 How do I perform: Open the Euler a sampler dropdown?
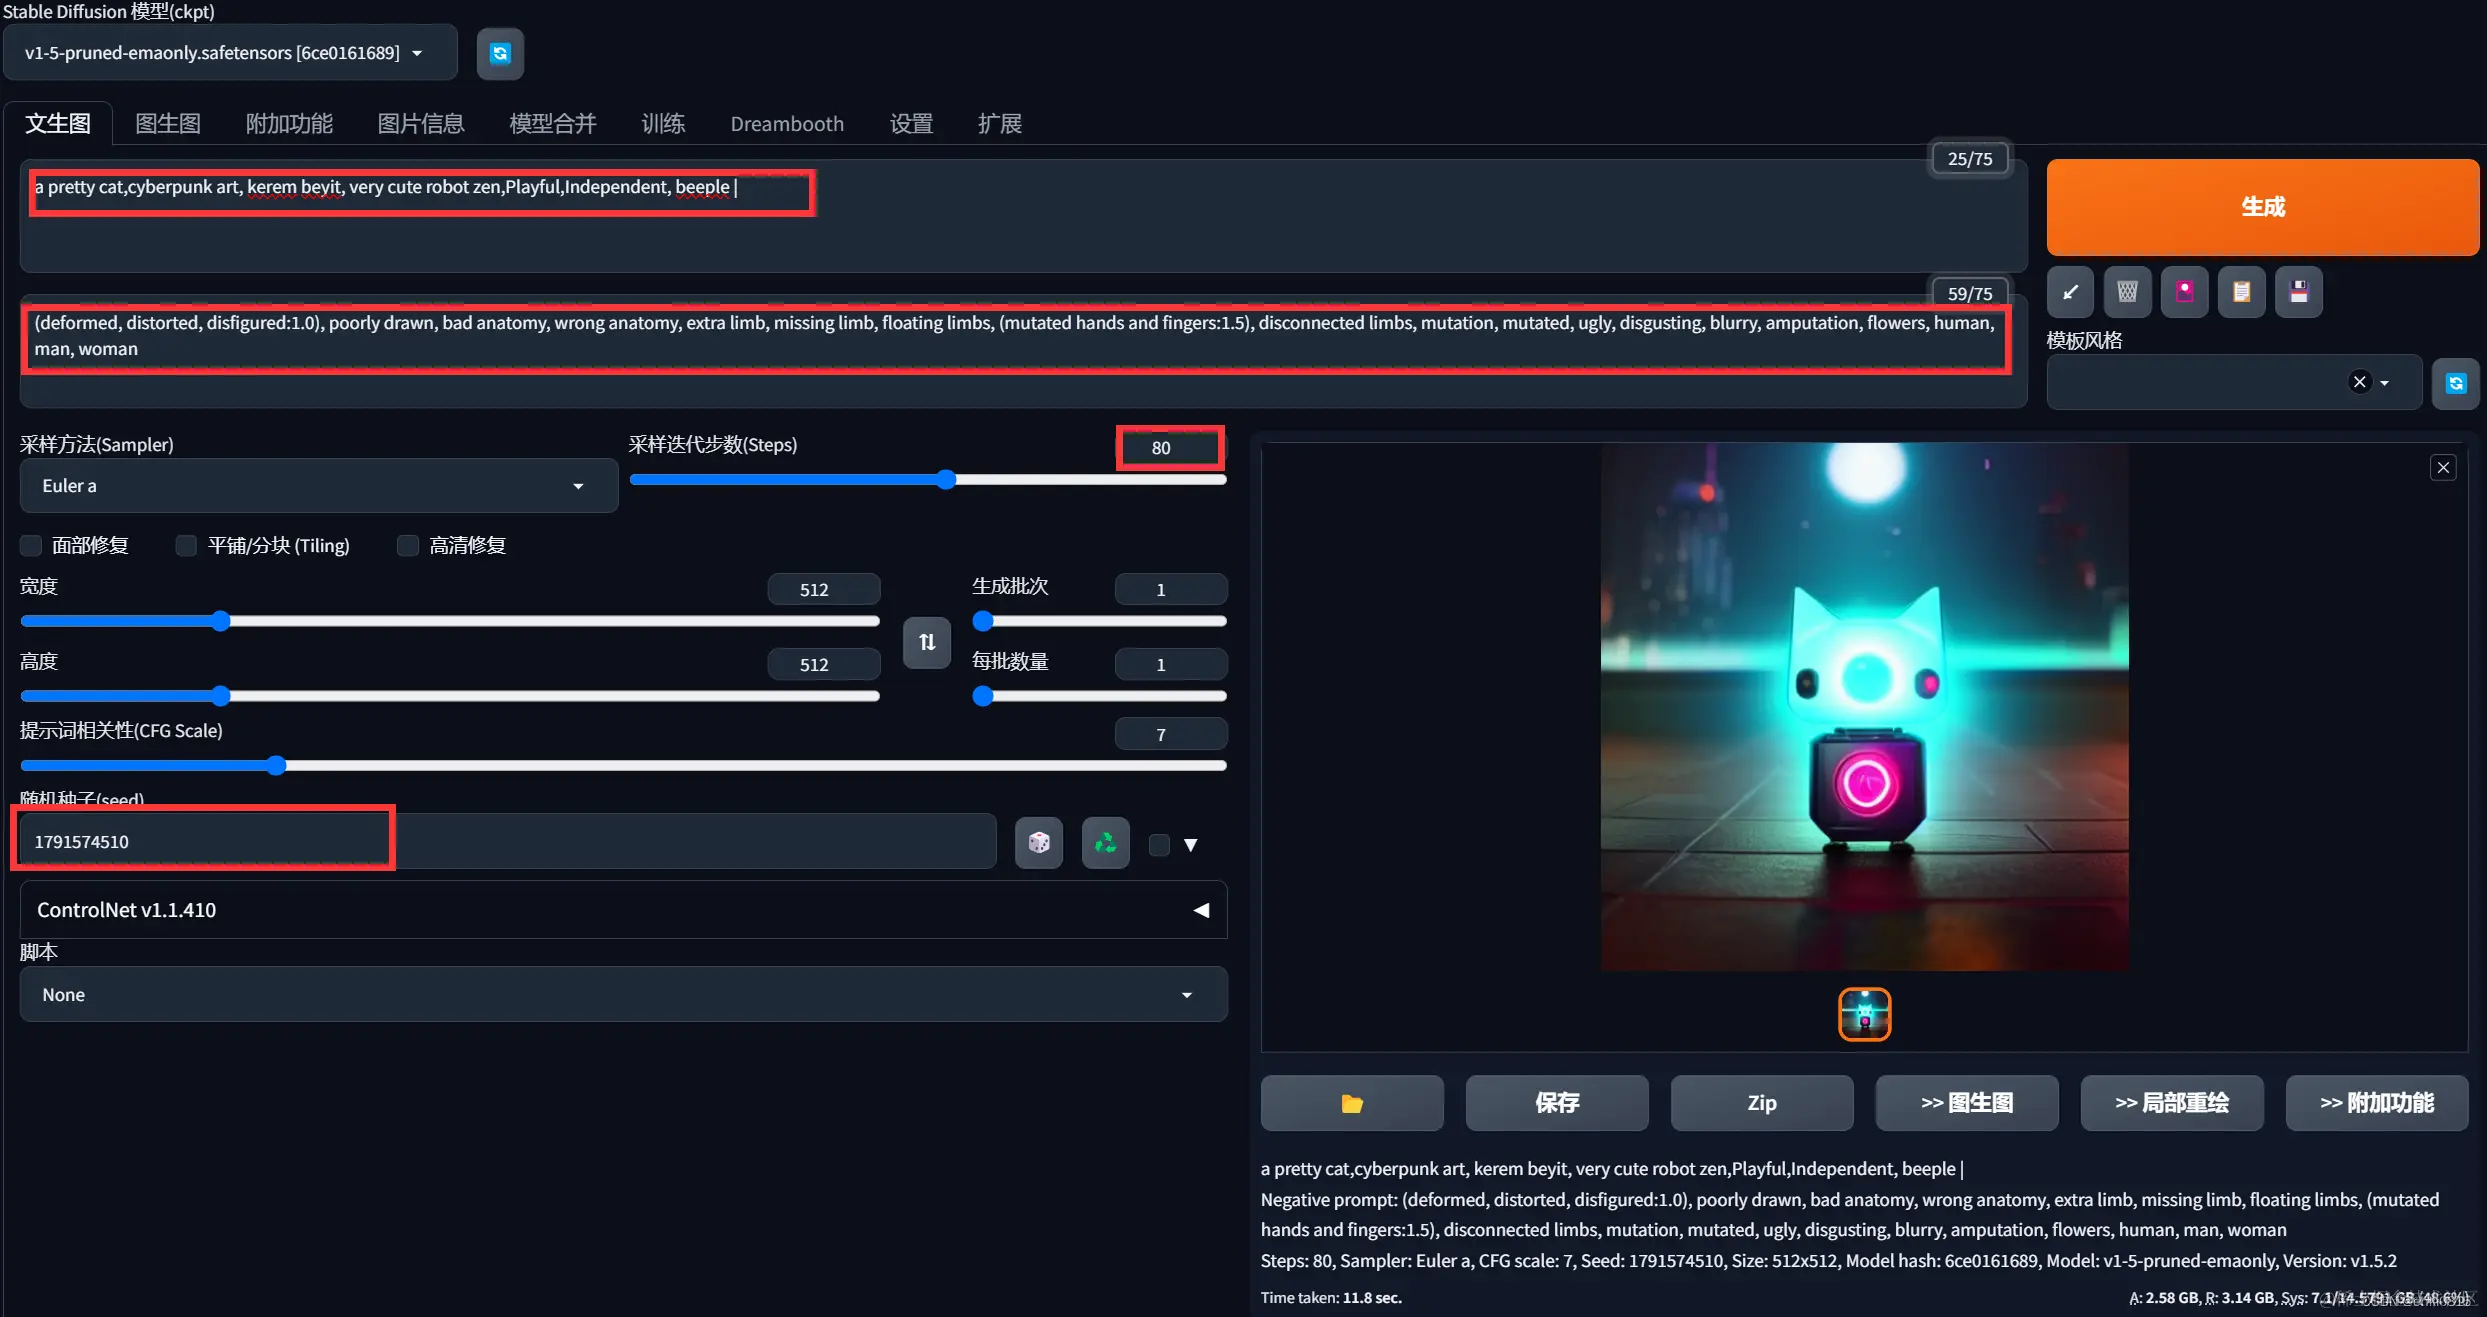tap(318, 486)
